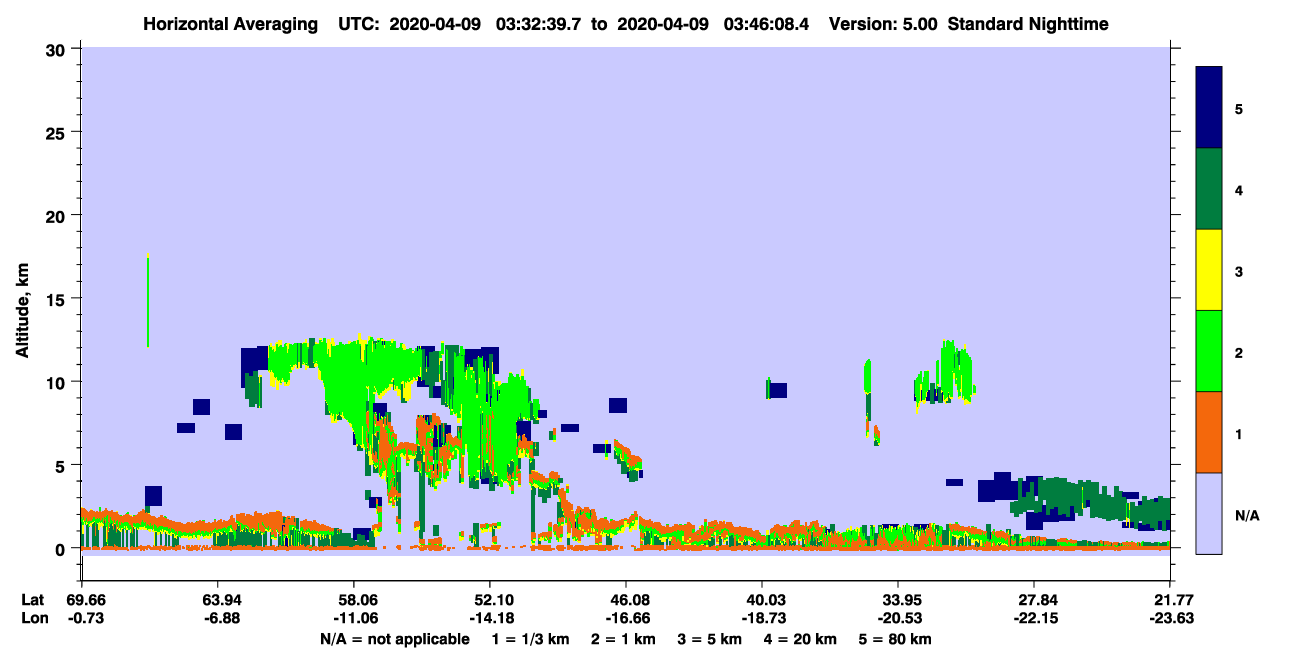The image size is (1300, 667).
Task: Click the thin green vertical streak near 15 km
Action: [148, 300]
